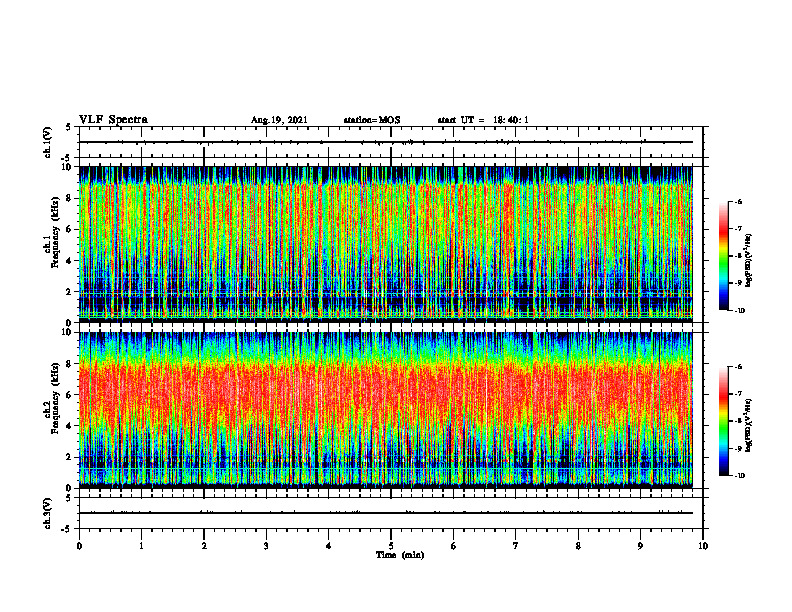The width and height of the screenshot is (792, 612).
Task: Click the "-10" label on ch.2 color bar
Action: (740, 476)
